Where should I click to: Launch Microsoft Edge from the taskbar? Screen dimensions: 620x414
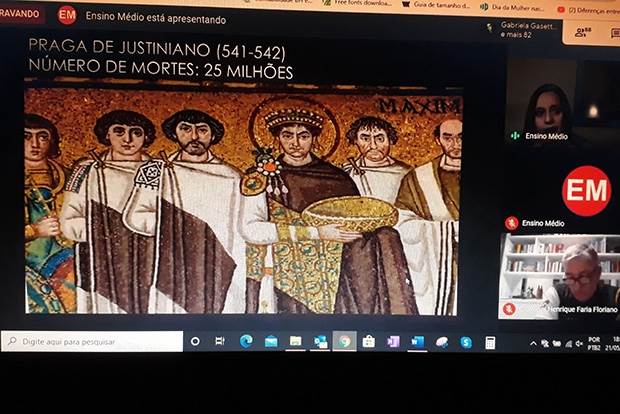246,341
